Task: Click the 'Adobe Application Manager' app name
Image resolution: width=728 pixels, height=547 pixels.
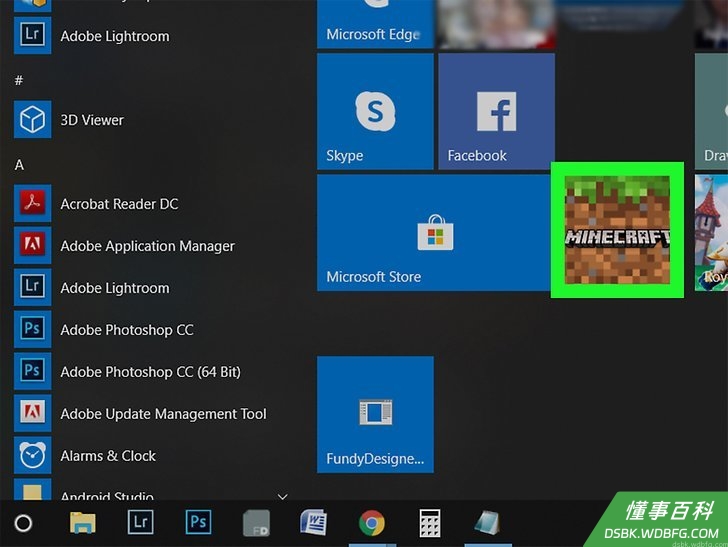Action: (148, 246)
